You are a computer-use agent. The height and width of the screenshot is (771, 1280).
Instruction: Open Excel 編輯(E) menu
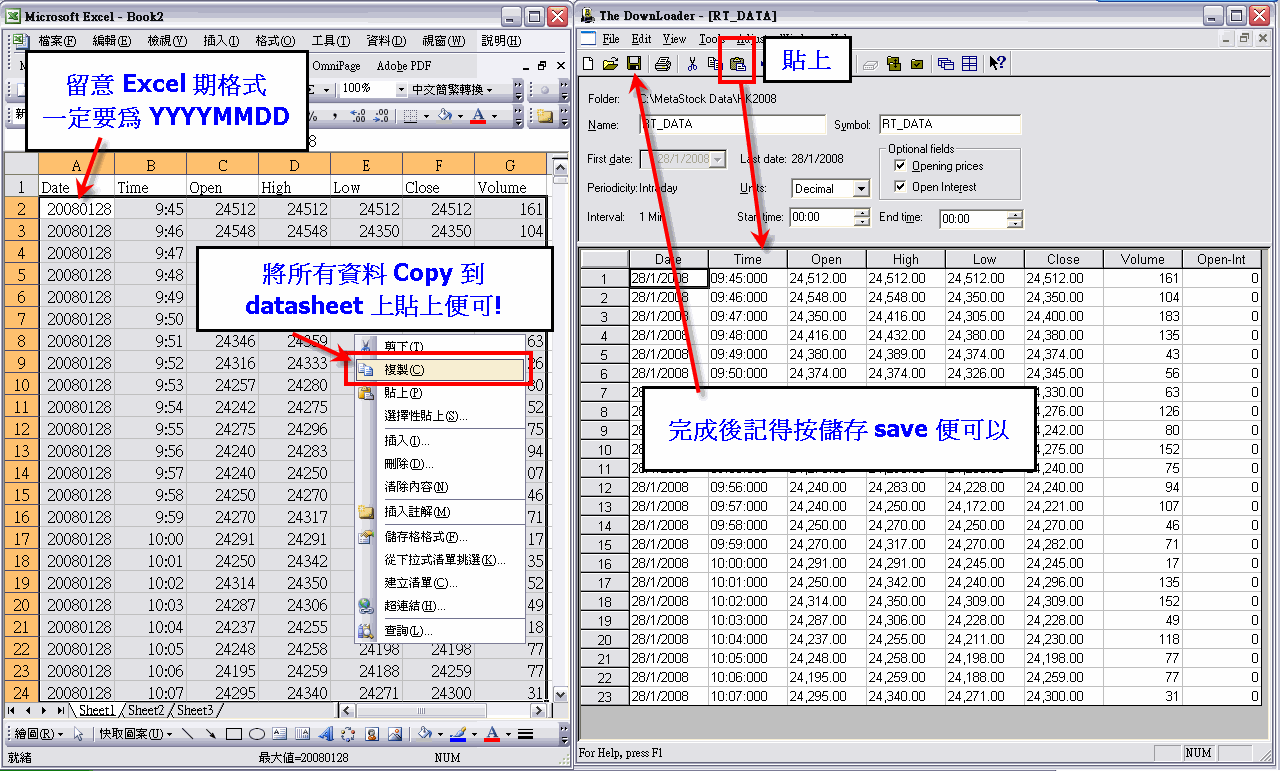tap(111, 41)
